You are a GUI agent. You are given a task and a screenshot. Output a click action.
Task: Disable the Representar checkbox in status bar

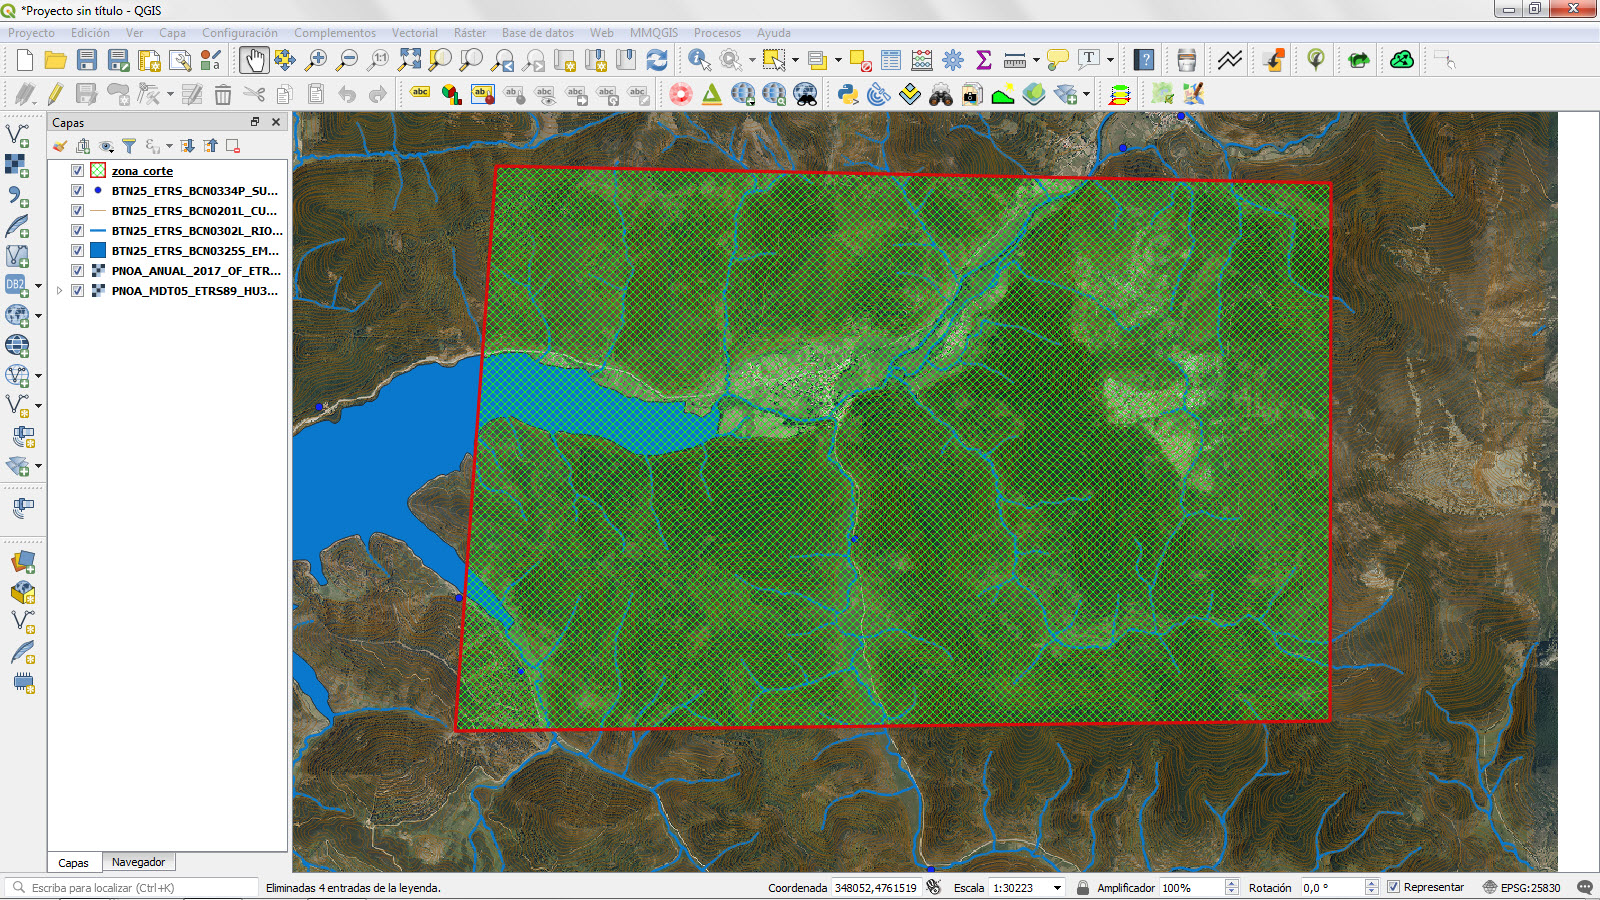[1392, 887]
